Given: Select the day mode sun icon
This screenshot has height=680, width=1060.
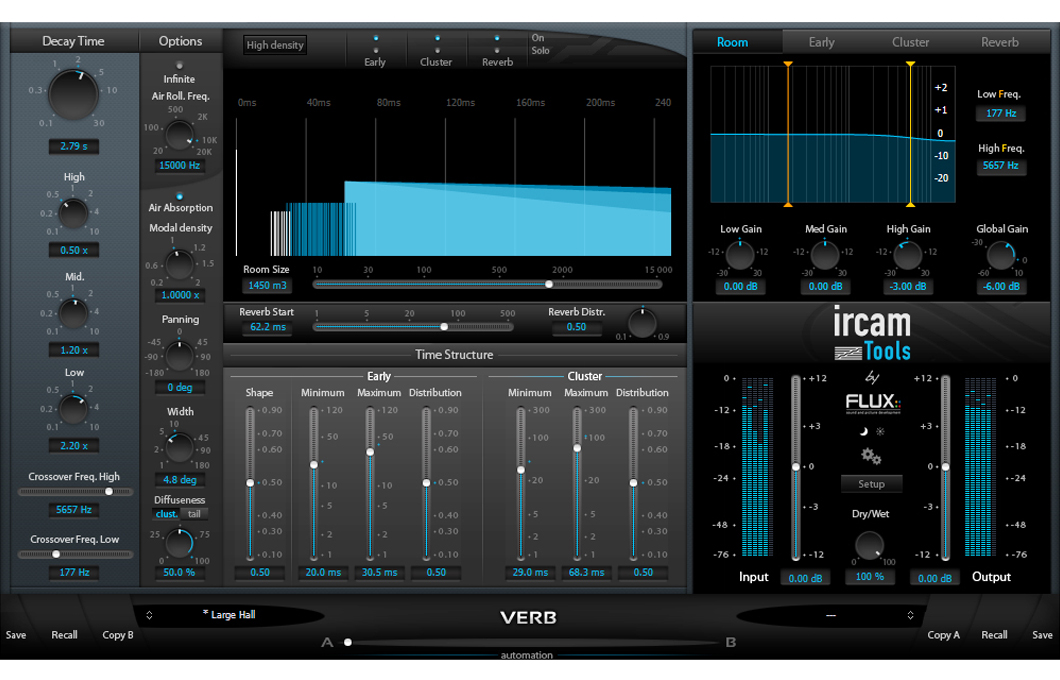Looking at the screenshot, I should point(879,431).
